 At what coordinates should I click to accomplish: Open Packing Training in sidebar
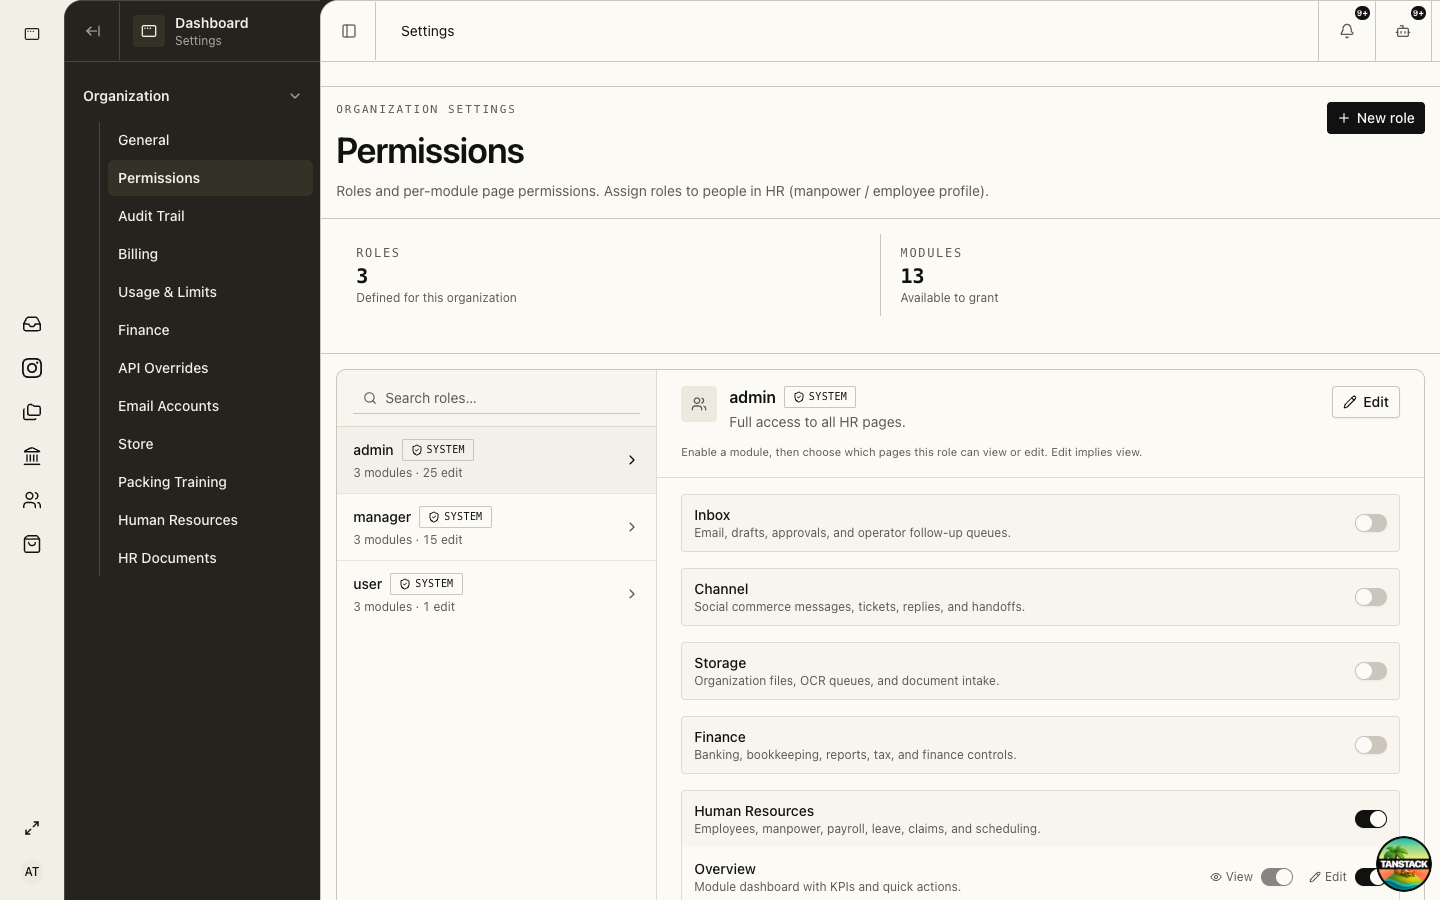[x=210, y=482]
